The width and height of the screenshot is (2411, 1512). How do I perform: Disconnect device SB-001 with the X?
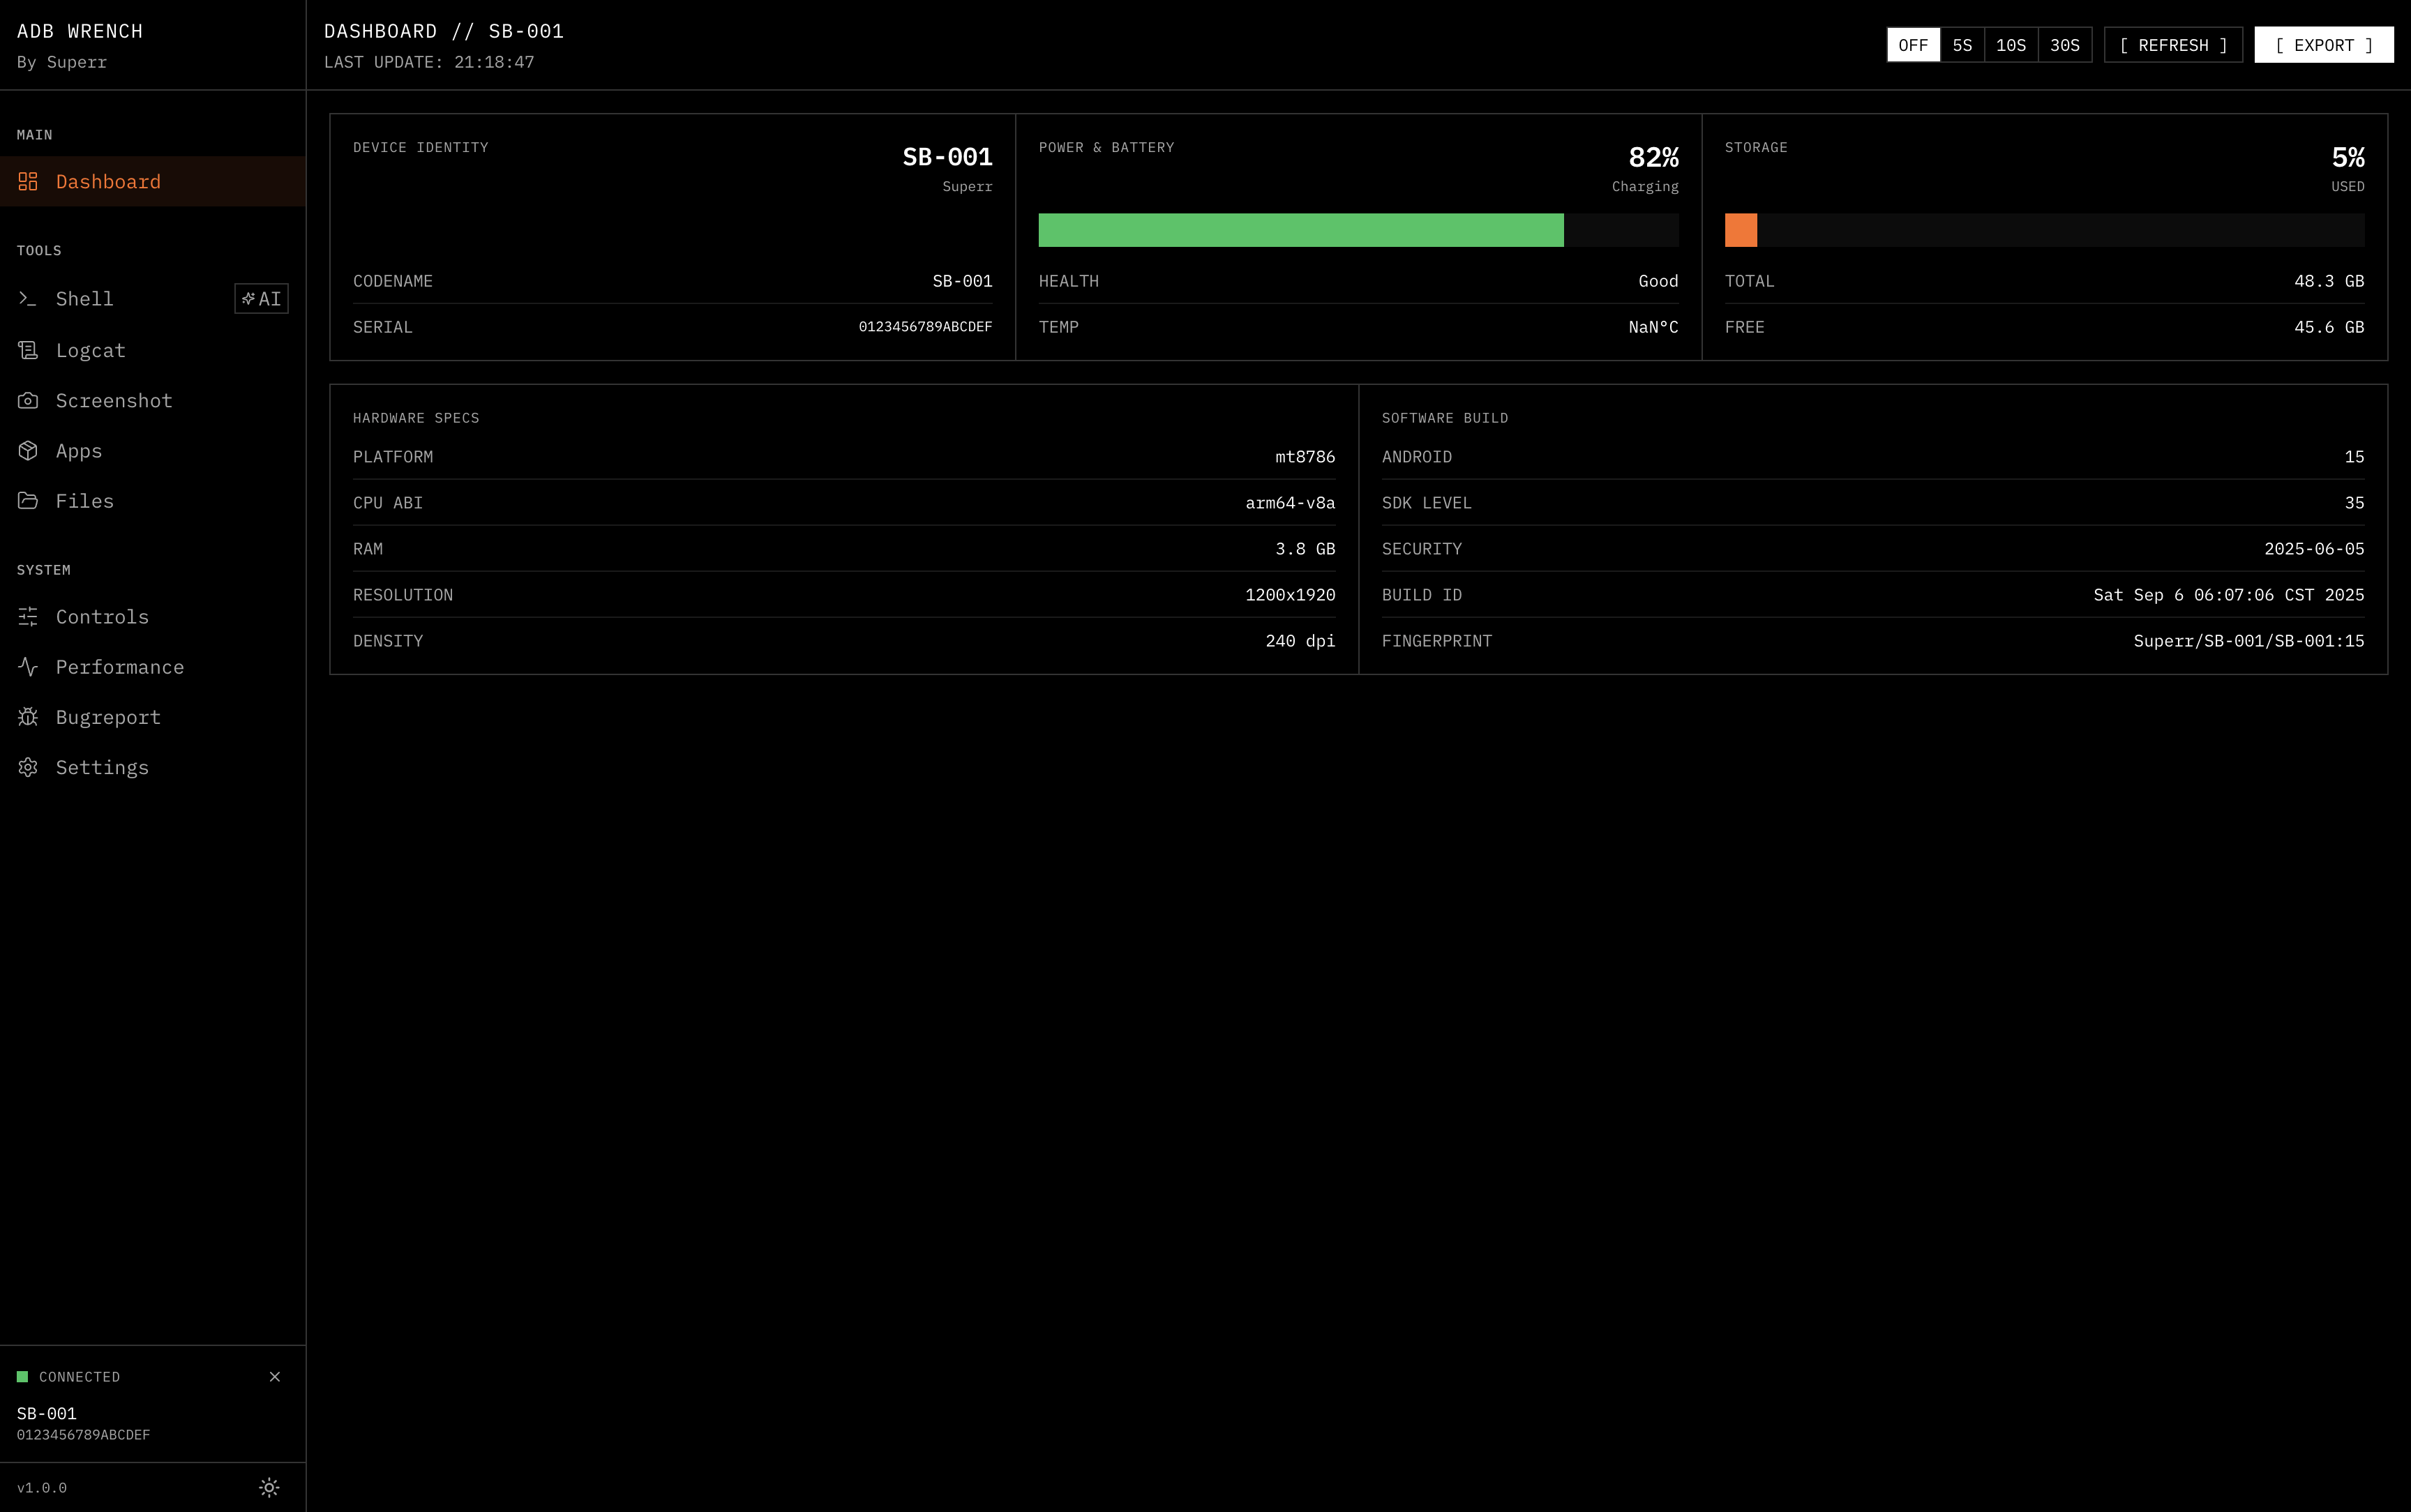[275, 1377]
